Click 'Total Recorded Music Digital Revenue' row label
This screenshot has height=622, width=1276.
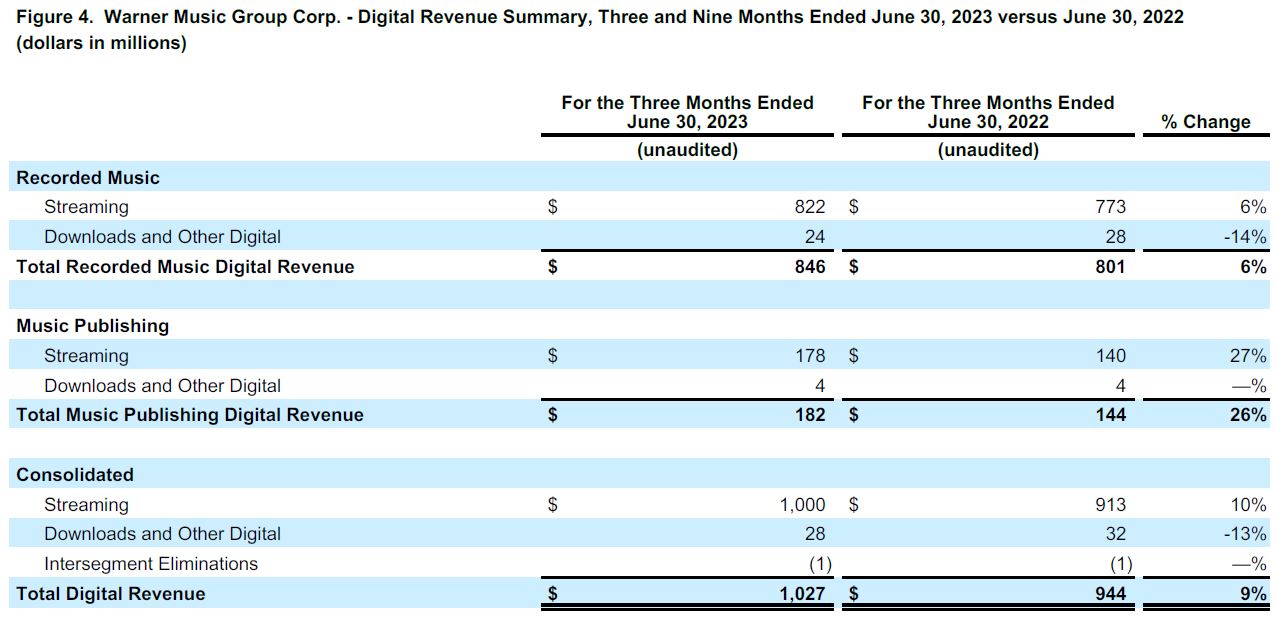(x=185, y=267)
